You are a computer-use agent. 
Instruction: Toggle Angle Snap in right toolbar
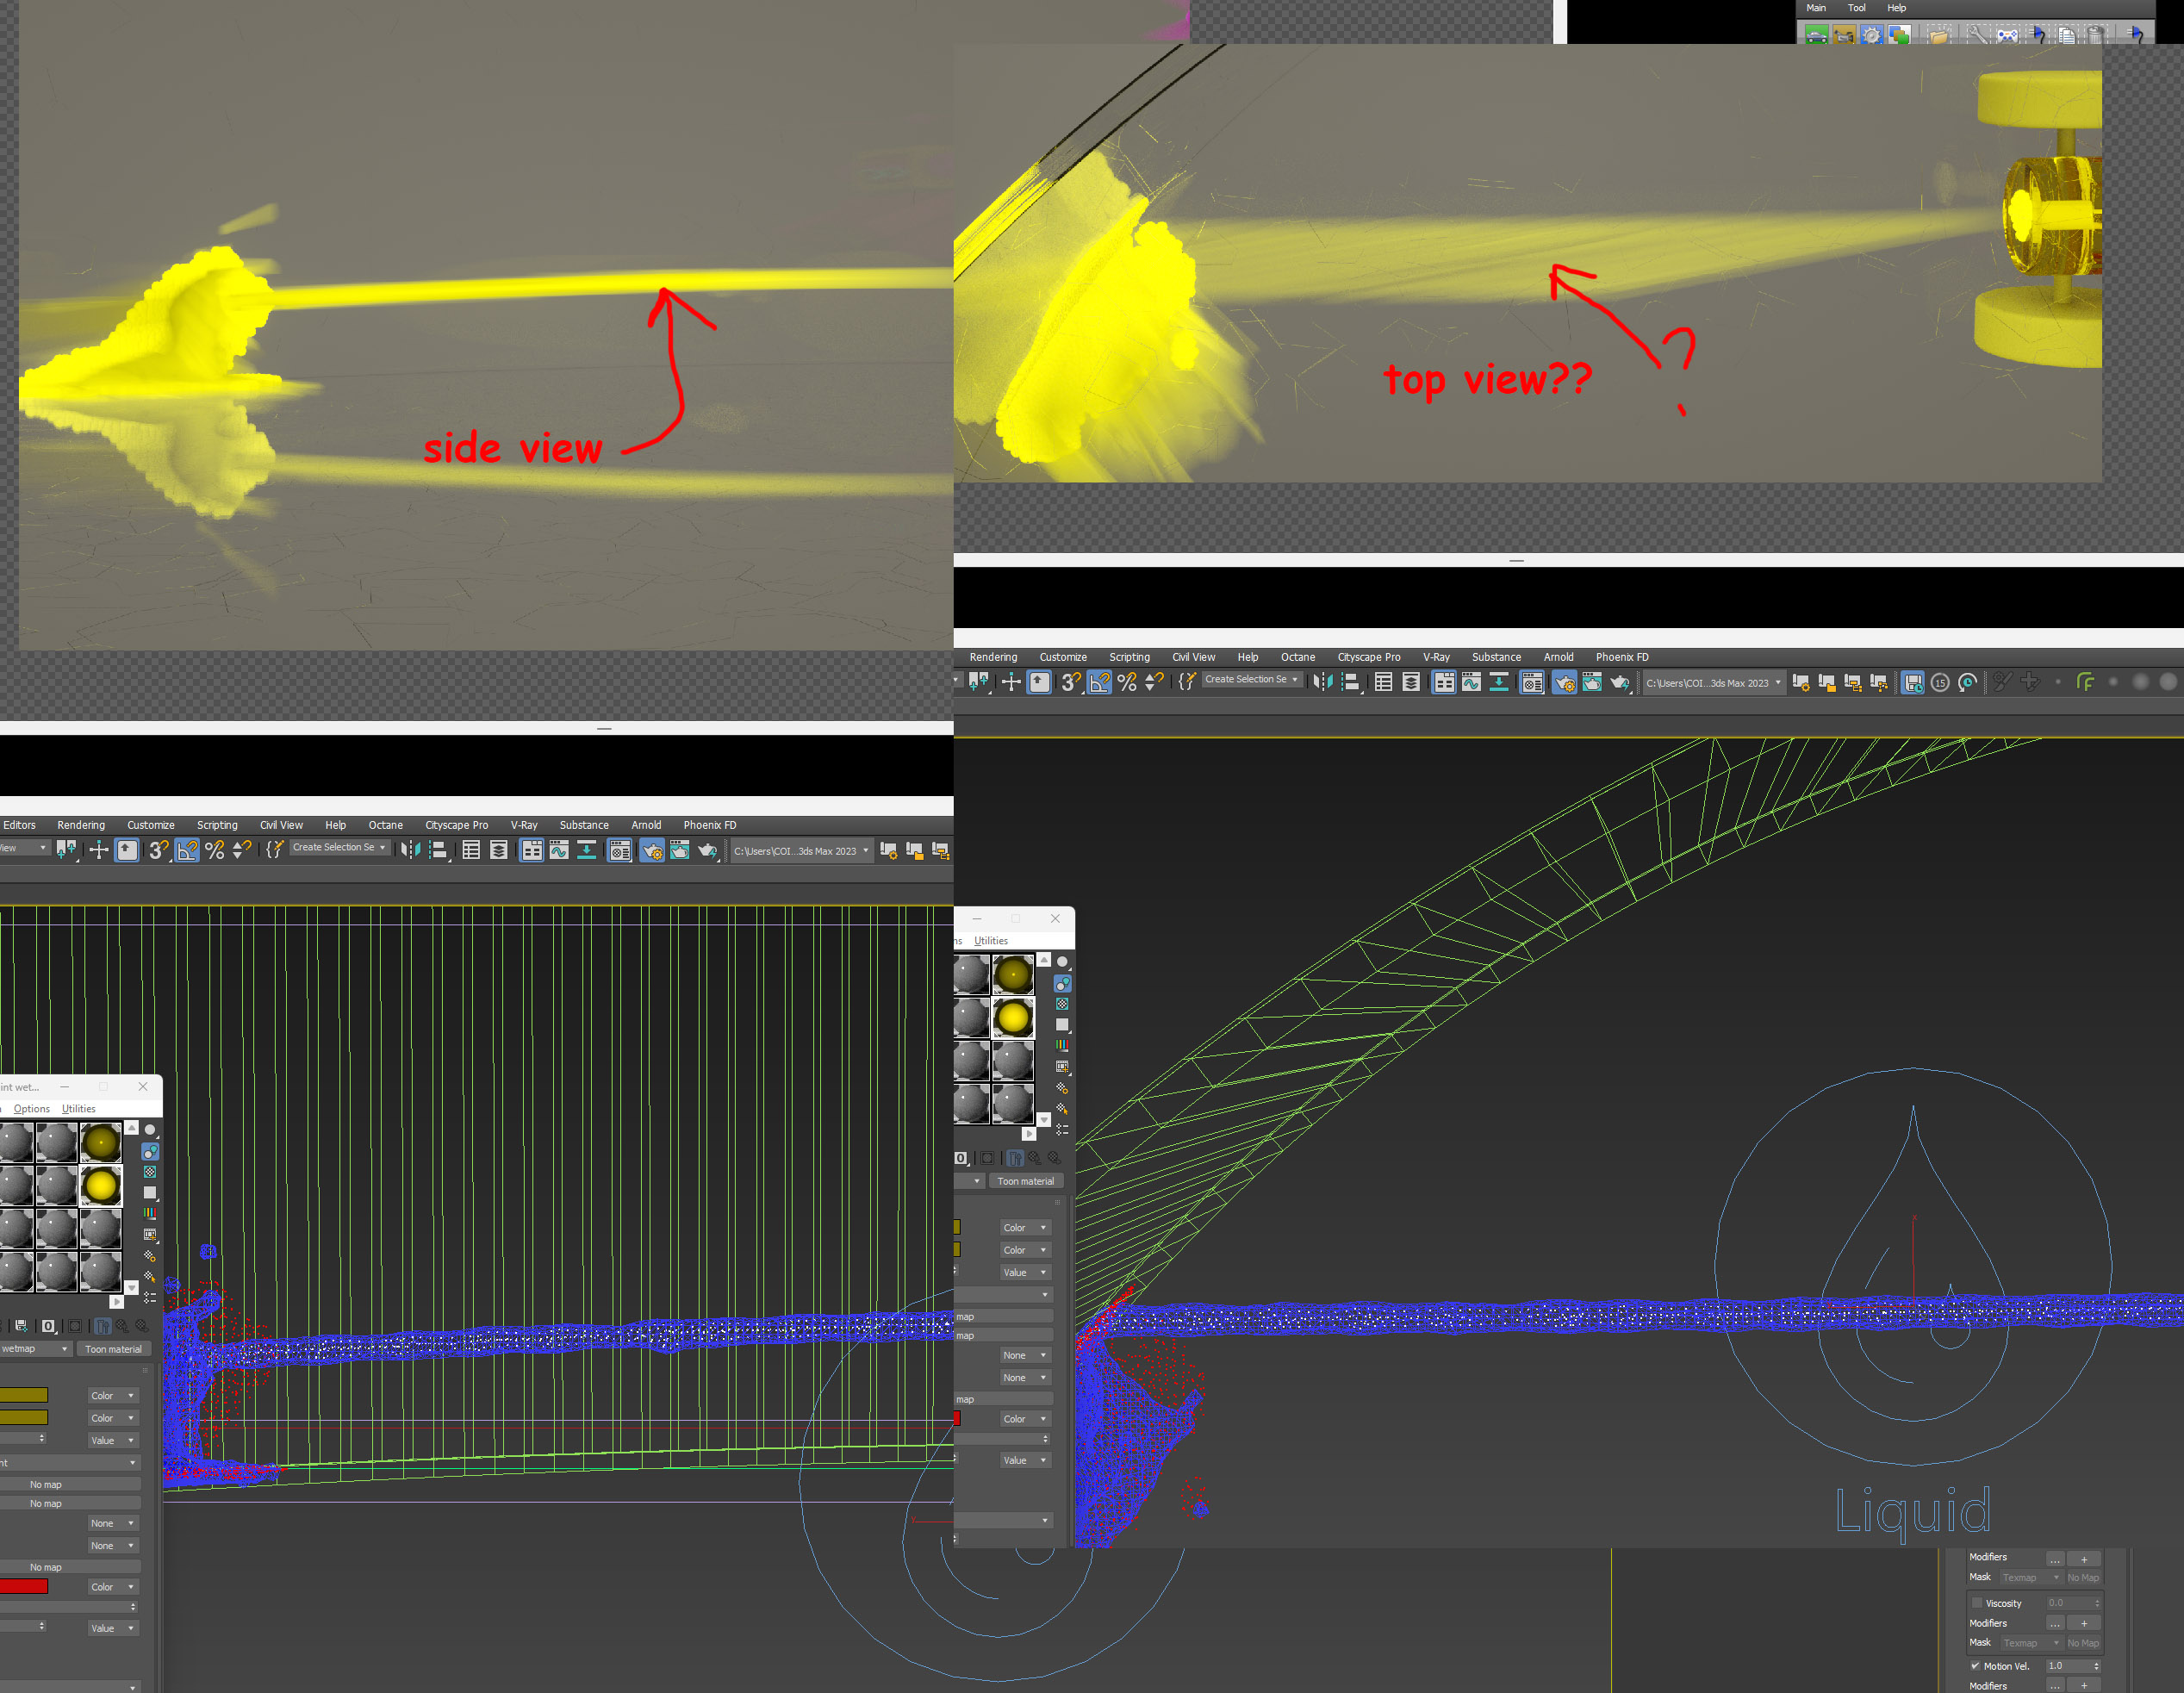[1099, 682]
